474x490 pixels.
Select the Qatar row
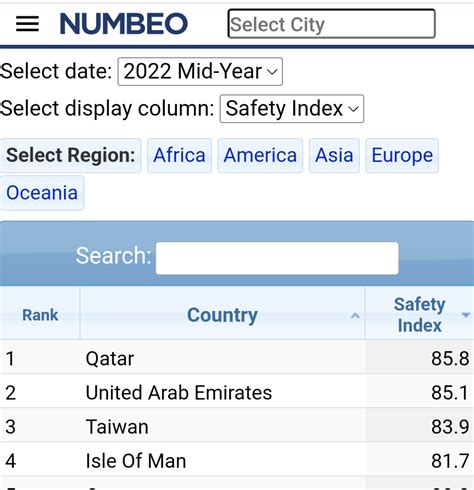pos(237,359)
